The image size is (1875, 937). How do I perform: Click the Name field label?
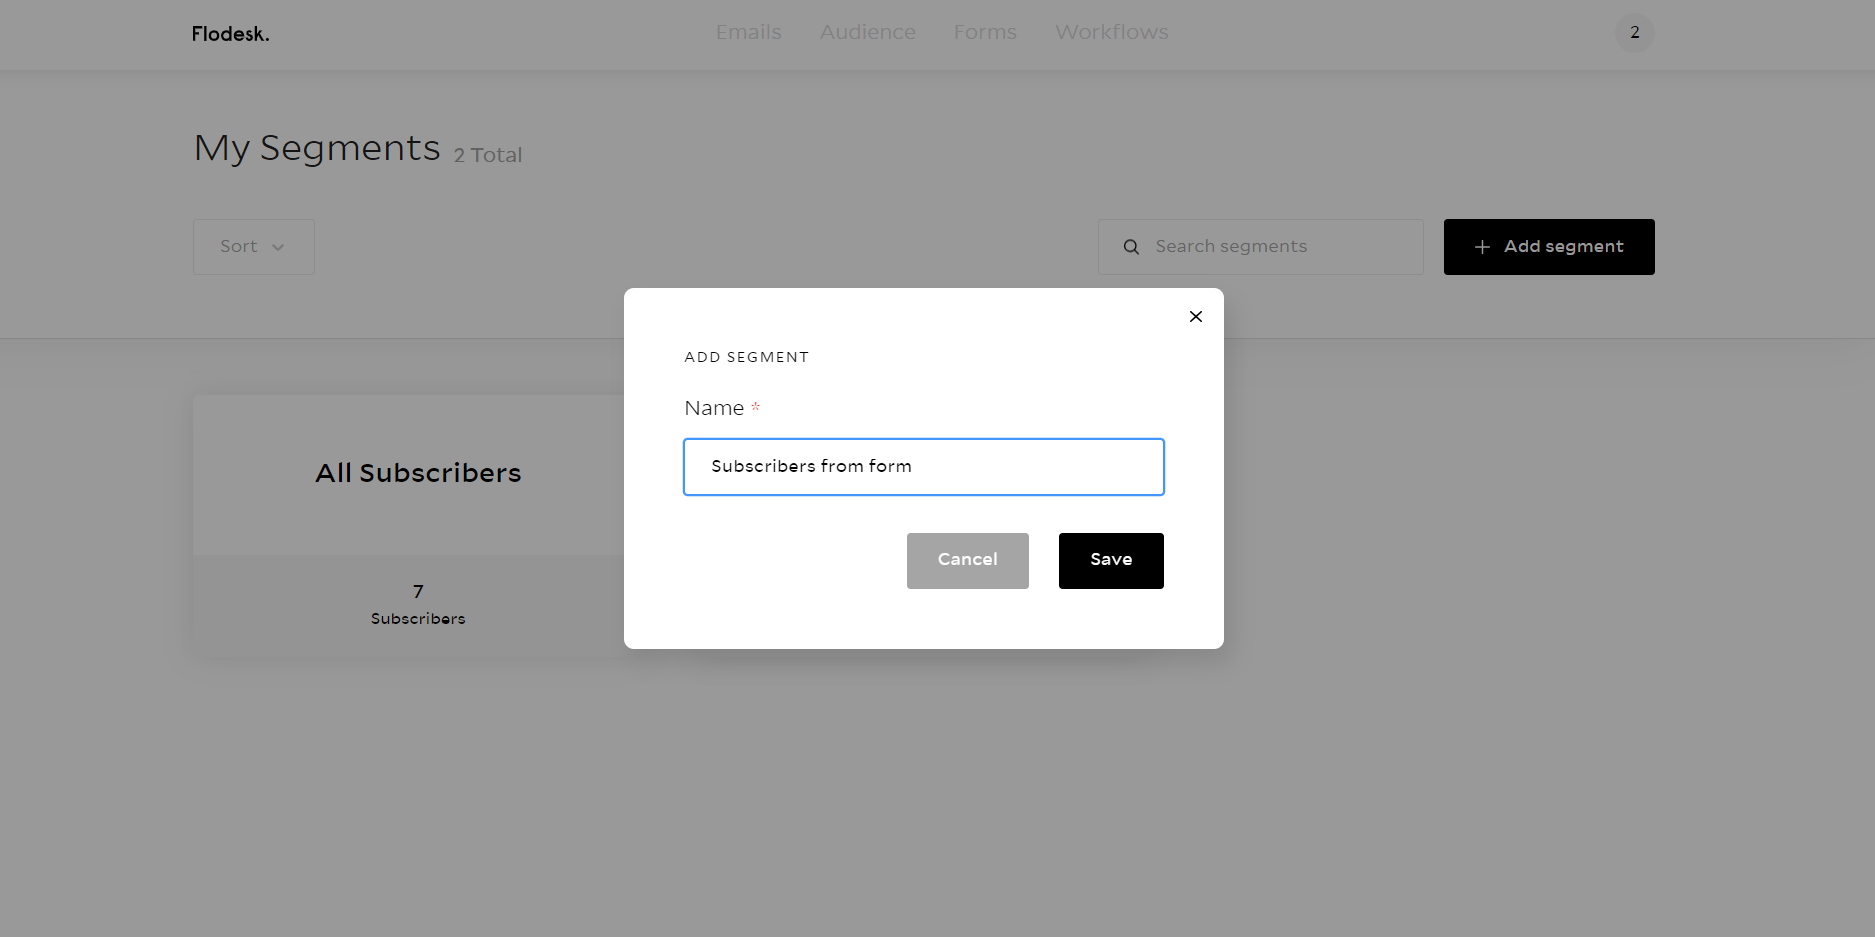click(714, 408)
